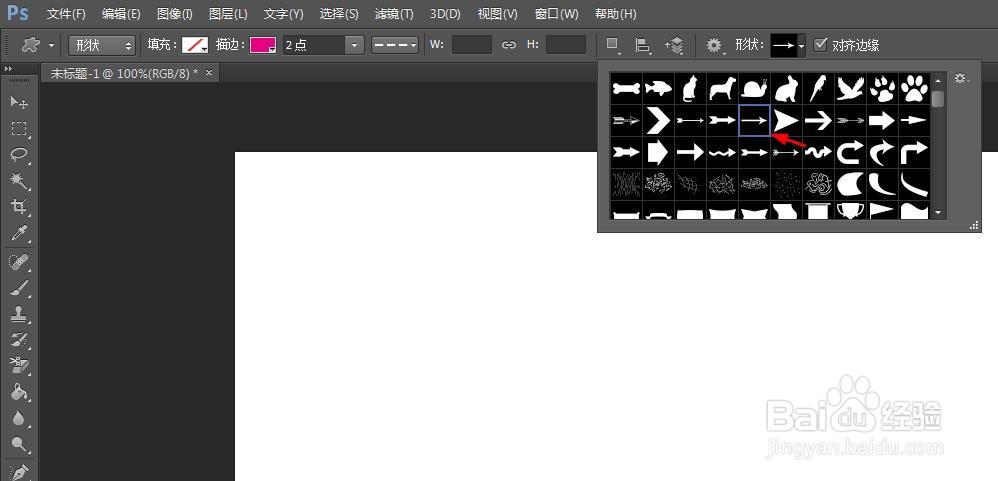
Task: Select the Dodge tool
Action: pos(19,444)
